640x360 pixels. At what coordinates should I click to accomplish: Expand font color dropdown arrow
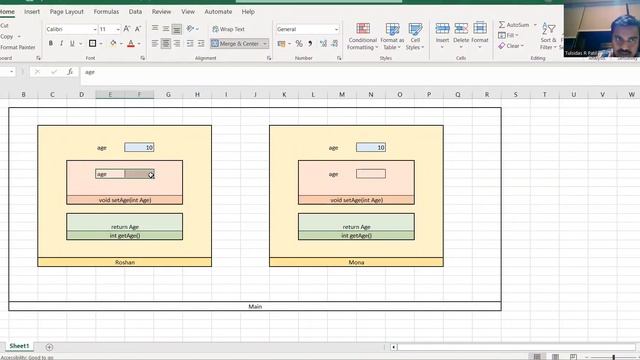pos(139,44)
